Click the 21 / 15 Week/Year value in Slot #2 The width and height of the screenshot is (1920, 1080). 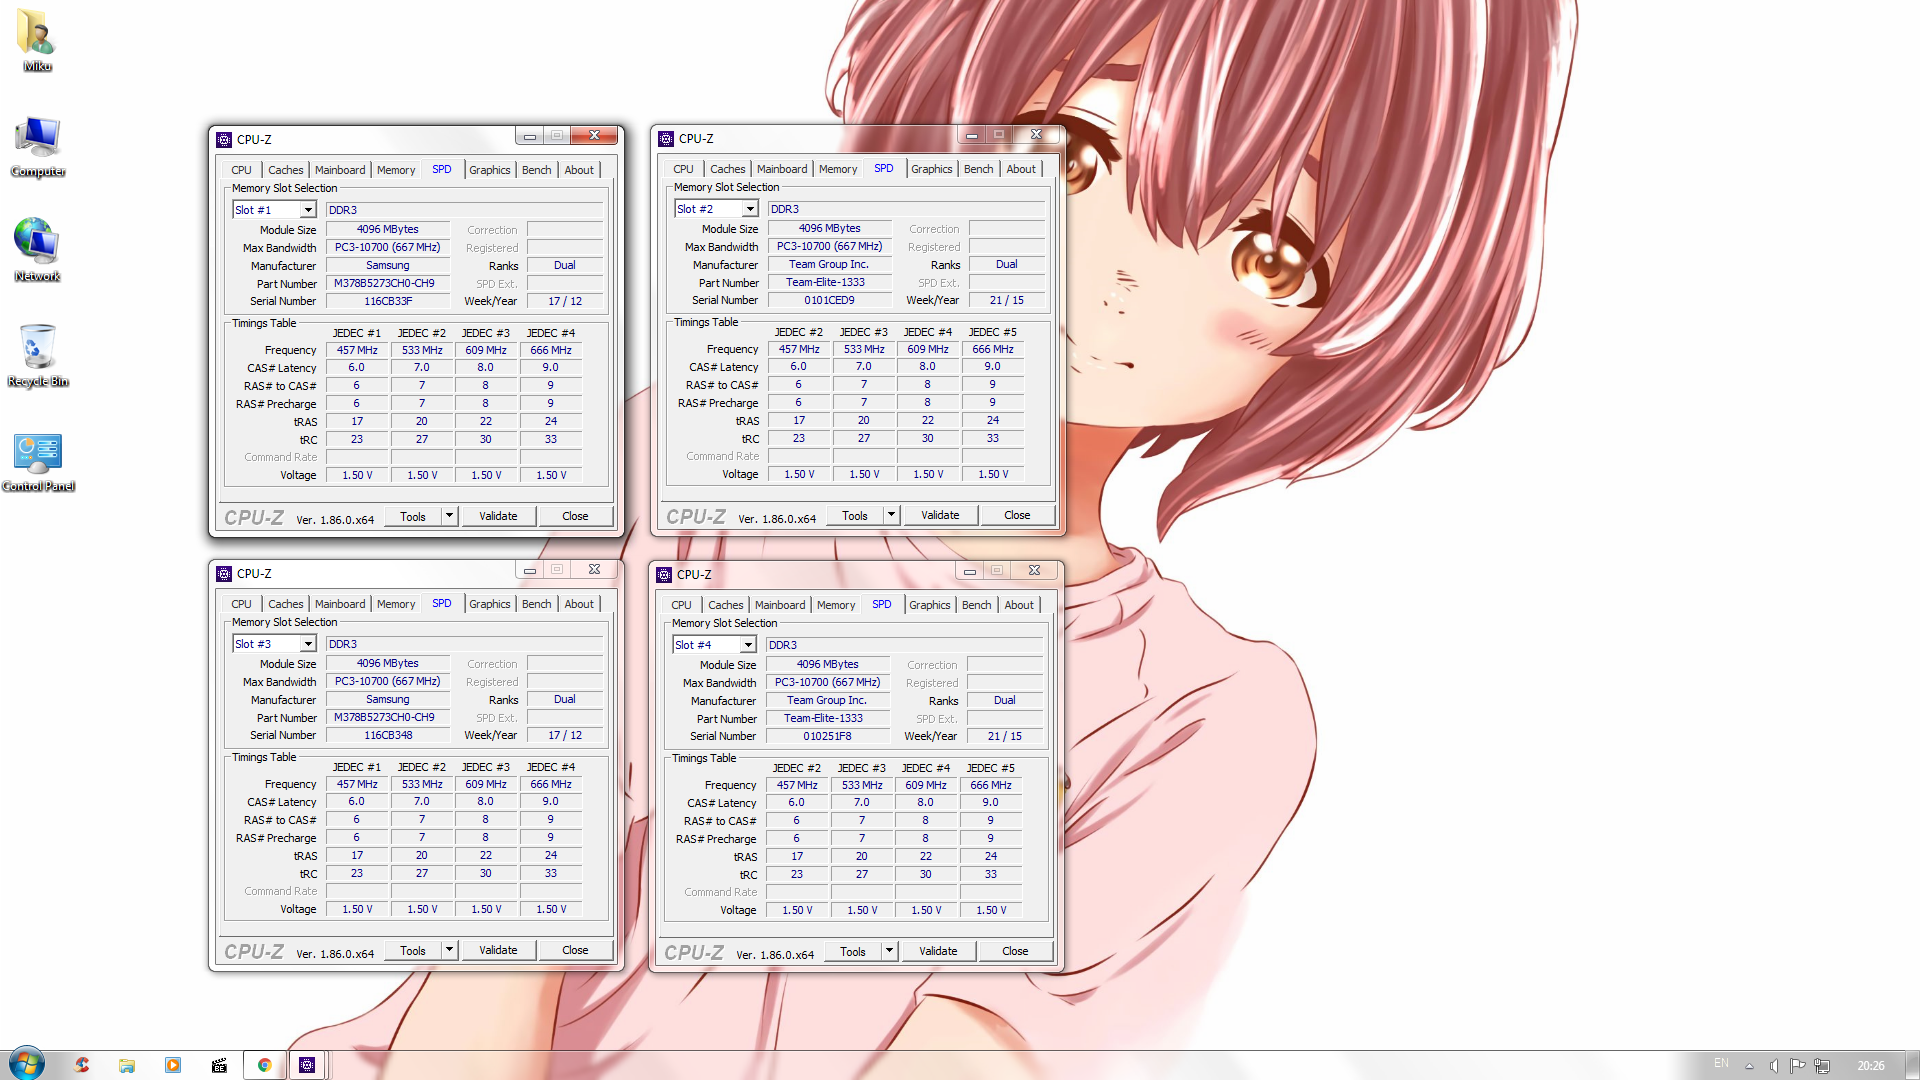[1006, 300]
